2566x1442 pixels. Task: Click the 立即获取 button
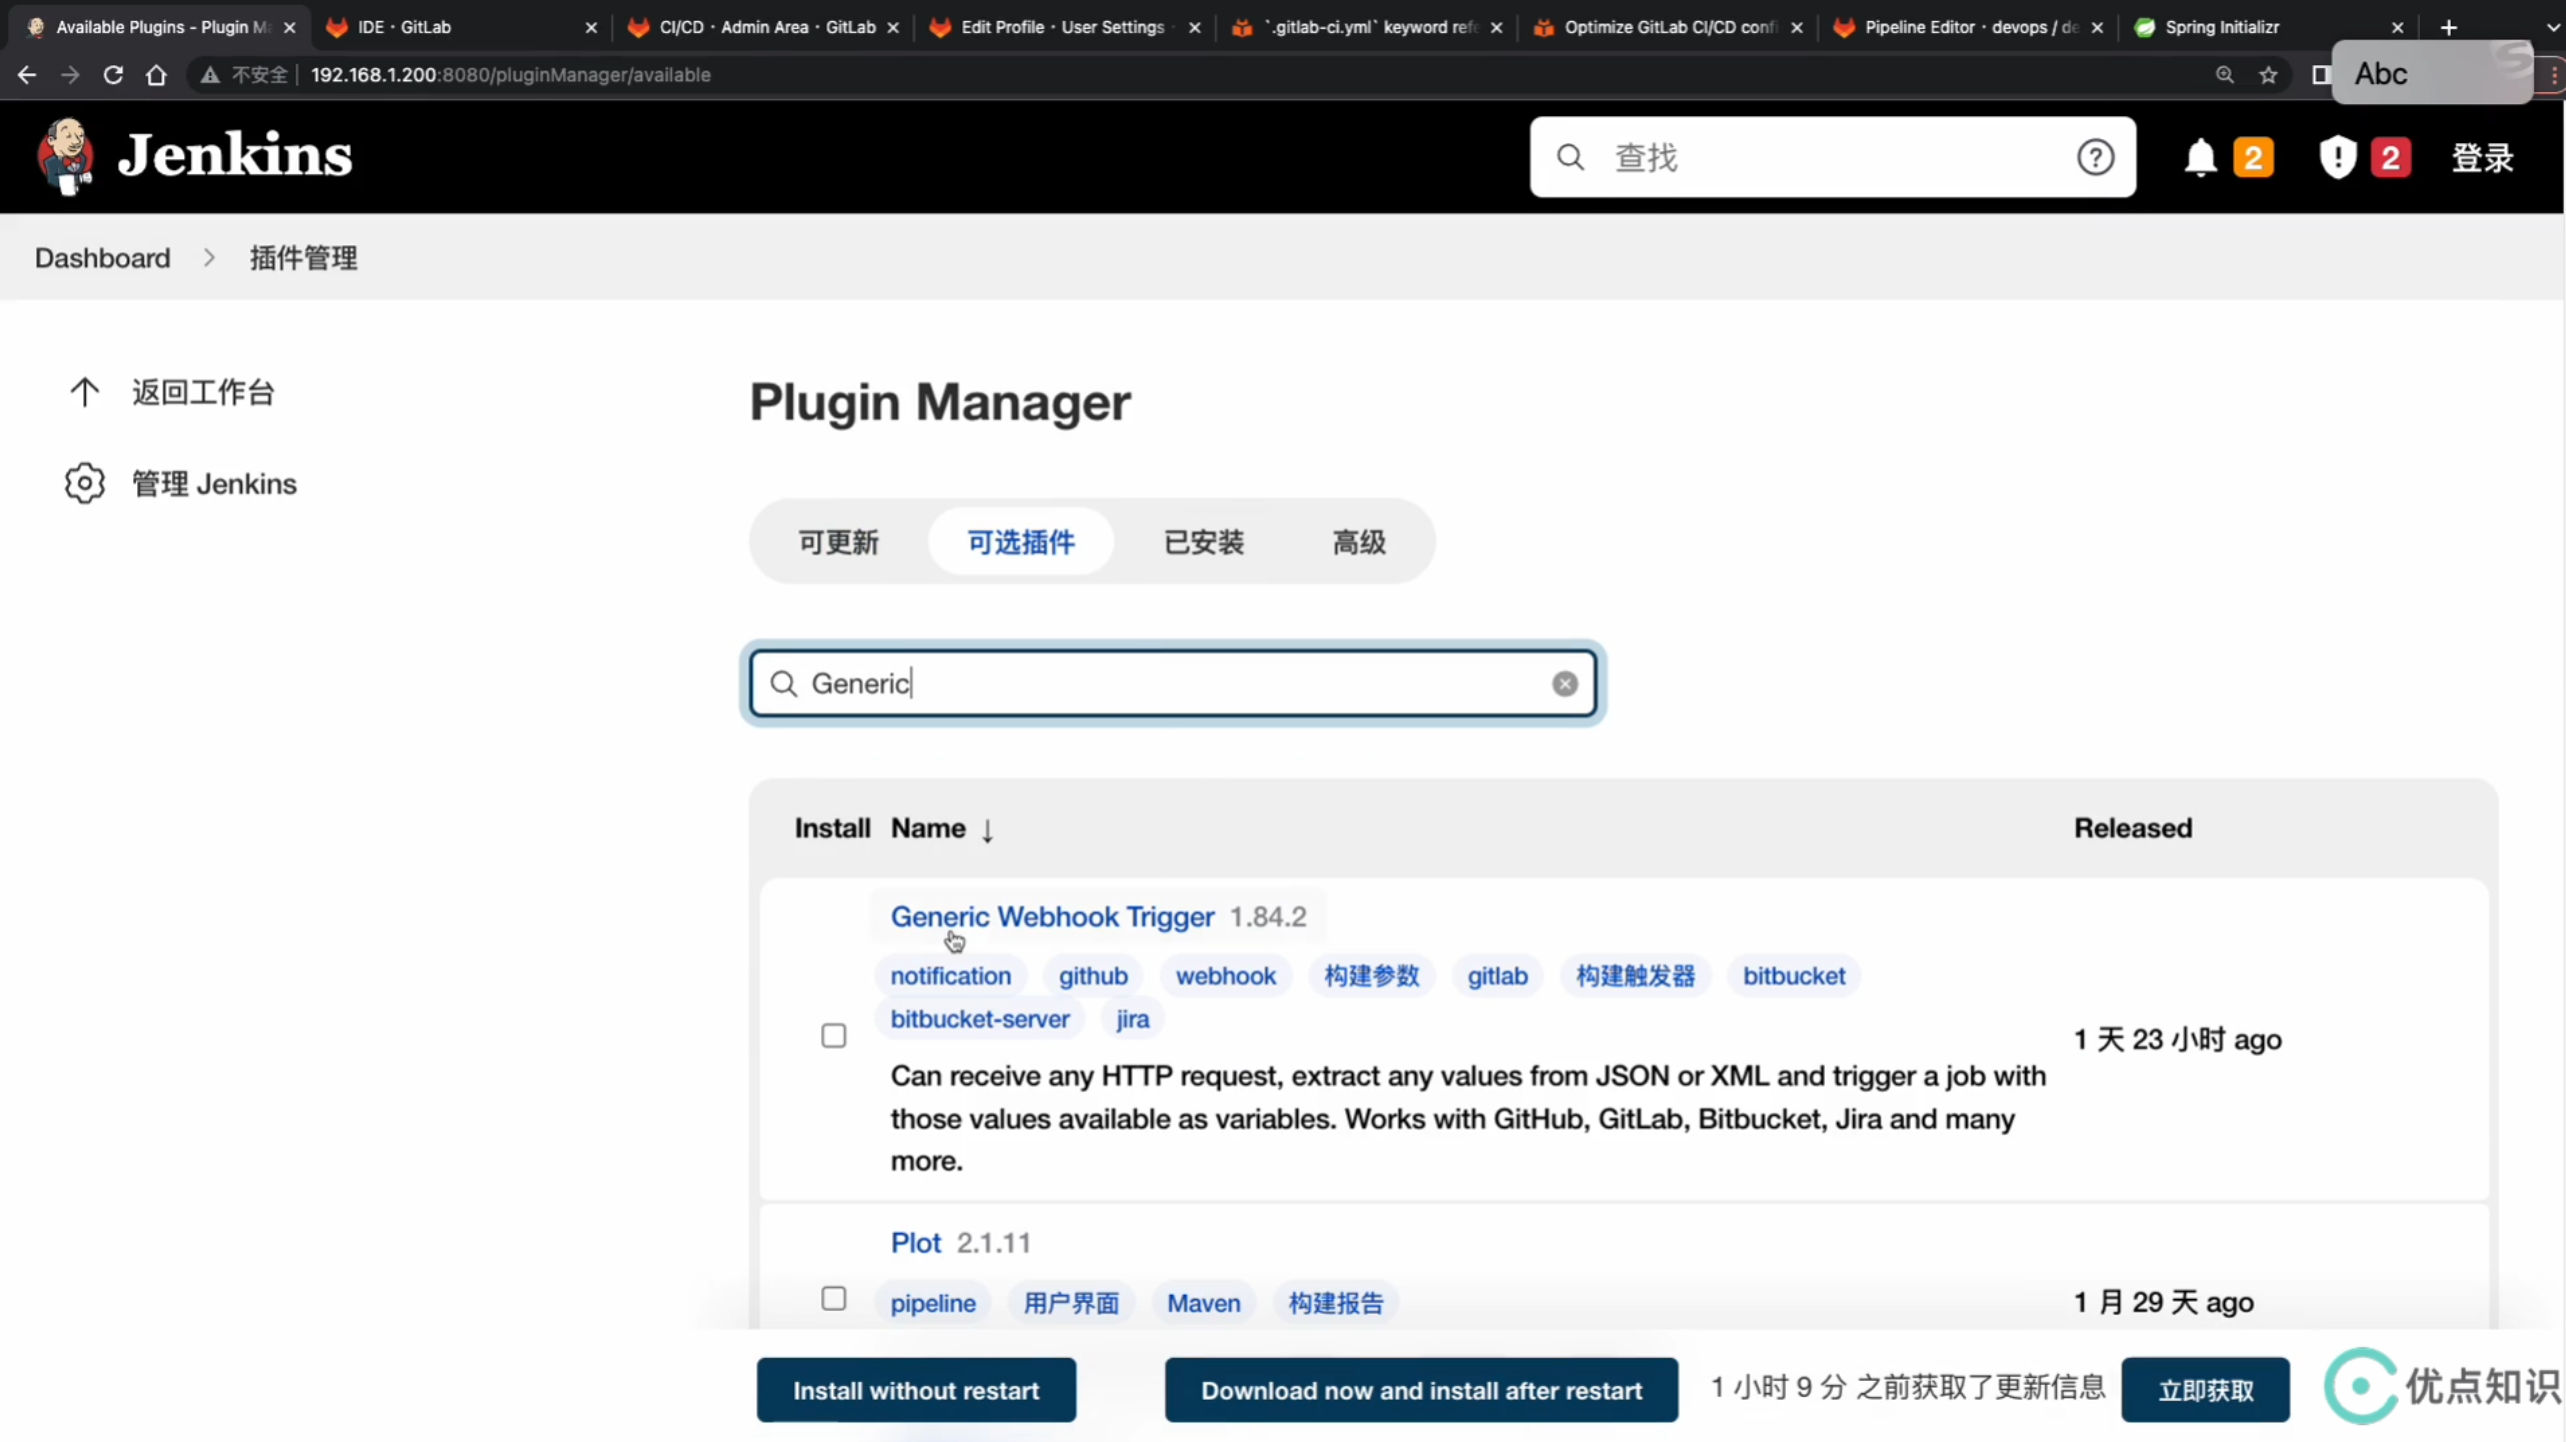[x=2205, y=1390]
